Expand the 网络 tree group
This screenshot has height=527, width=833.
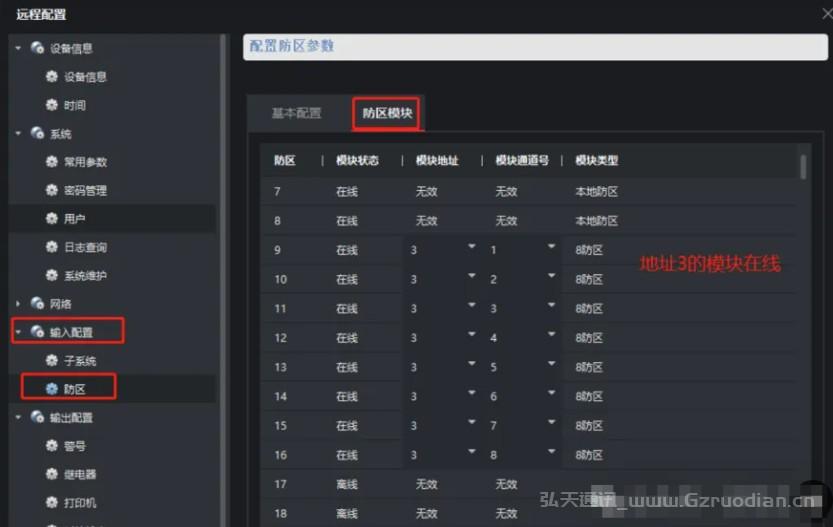coord(18,303)
